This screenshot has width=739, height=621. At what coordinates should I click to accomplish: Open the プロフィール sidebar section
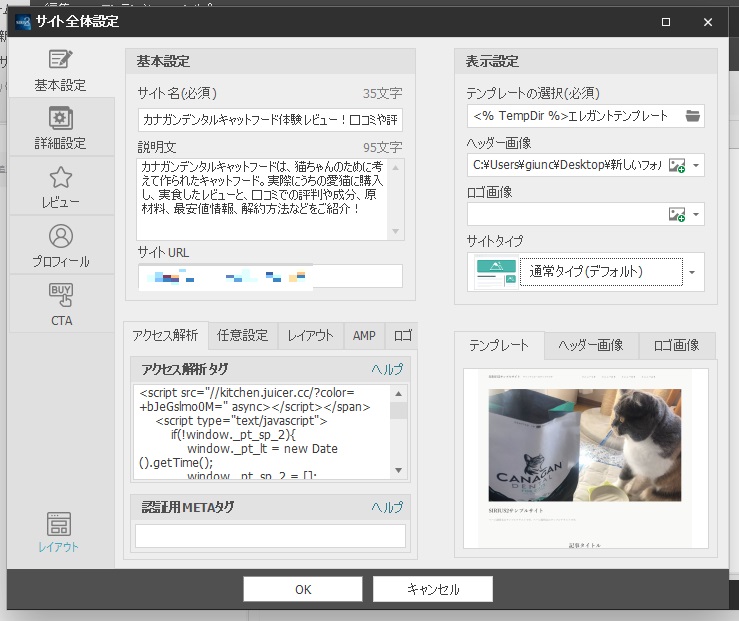pos(61,245)
